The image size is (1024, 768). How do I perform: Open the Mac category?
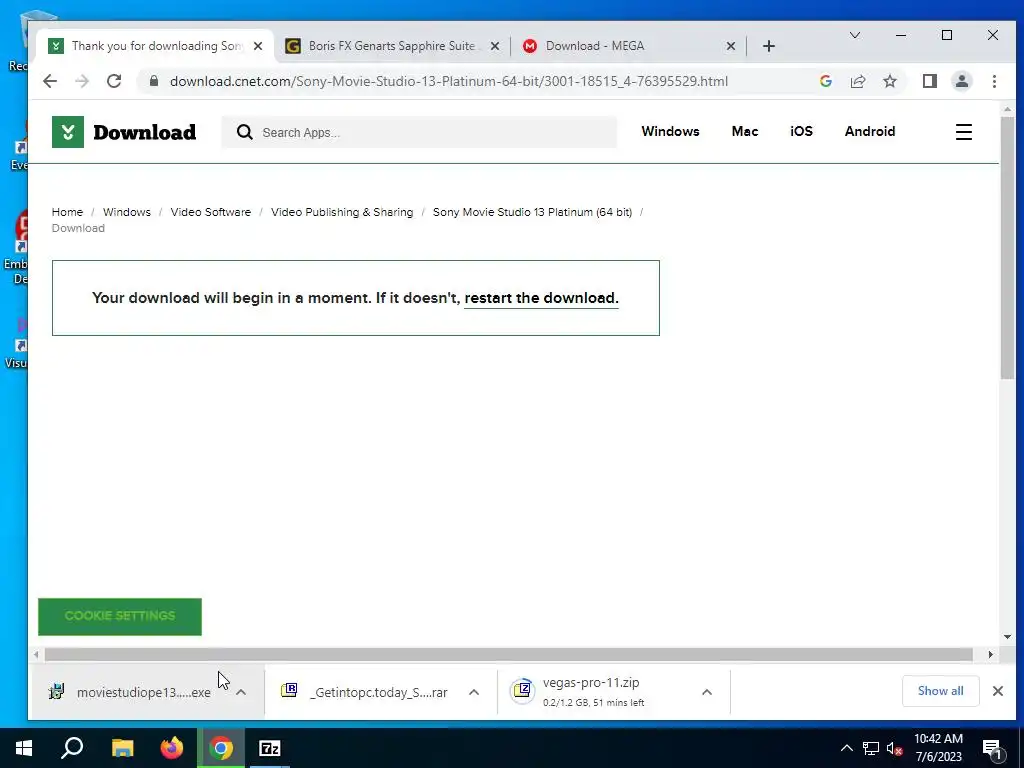coord(744,131)
